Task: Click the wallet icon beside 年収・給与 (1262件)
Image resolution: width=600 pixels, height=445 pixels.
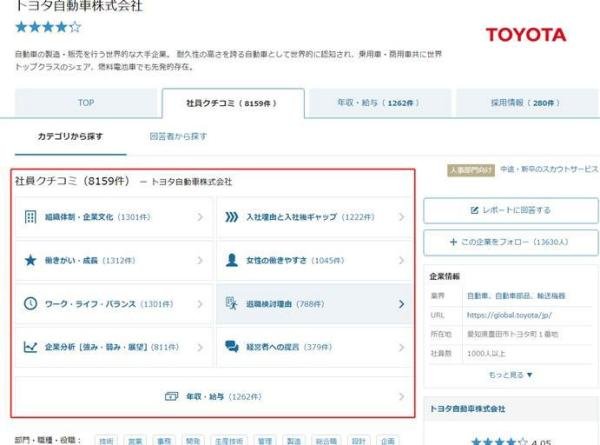Action: click(x=171, y=396)
